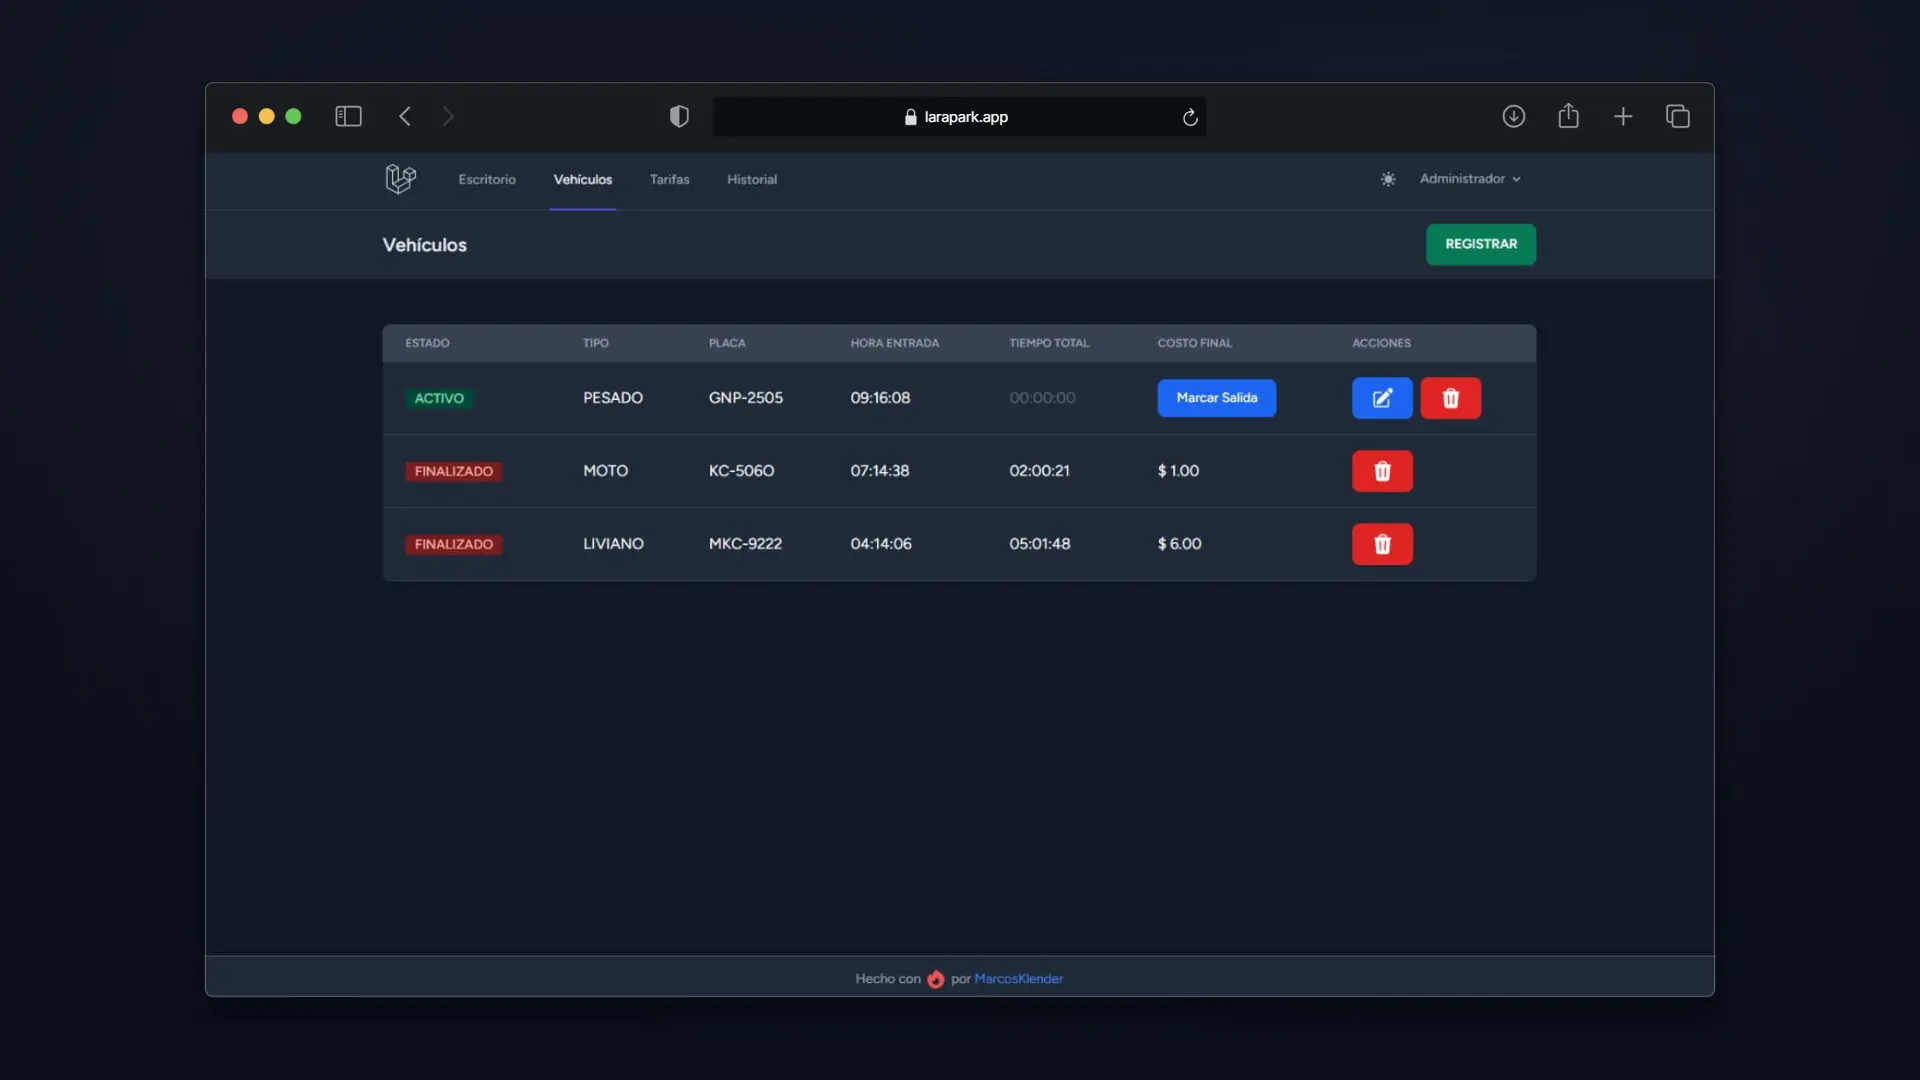This screenshot has height=1080, width=1920.
Task: Go to the Escritorio tab
Action: tap(487, 180)
